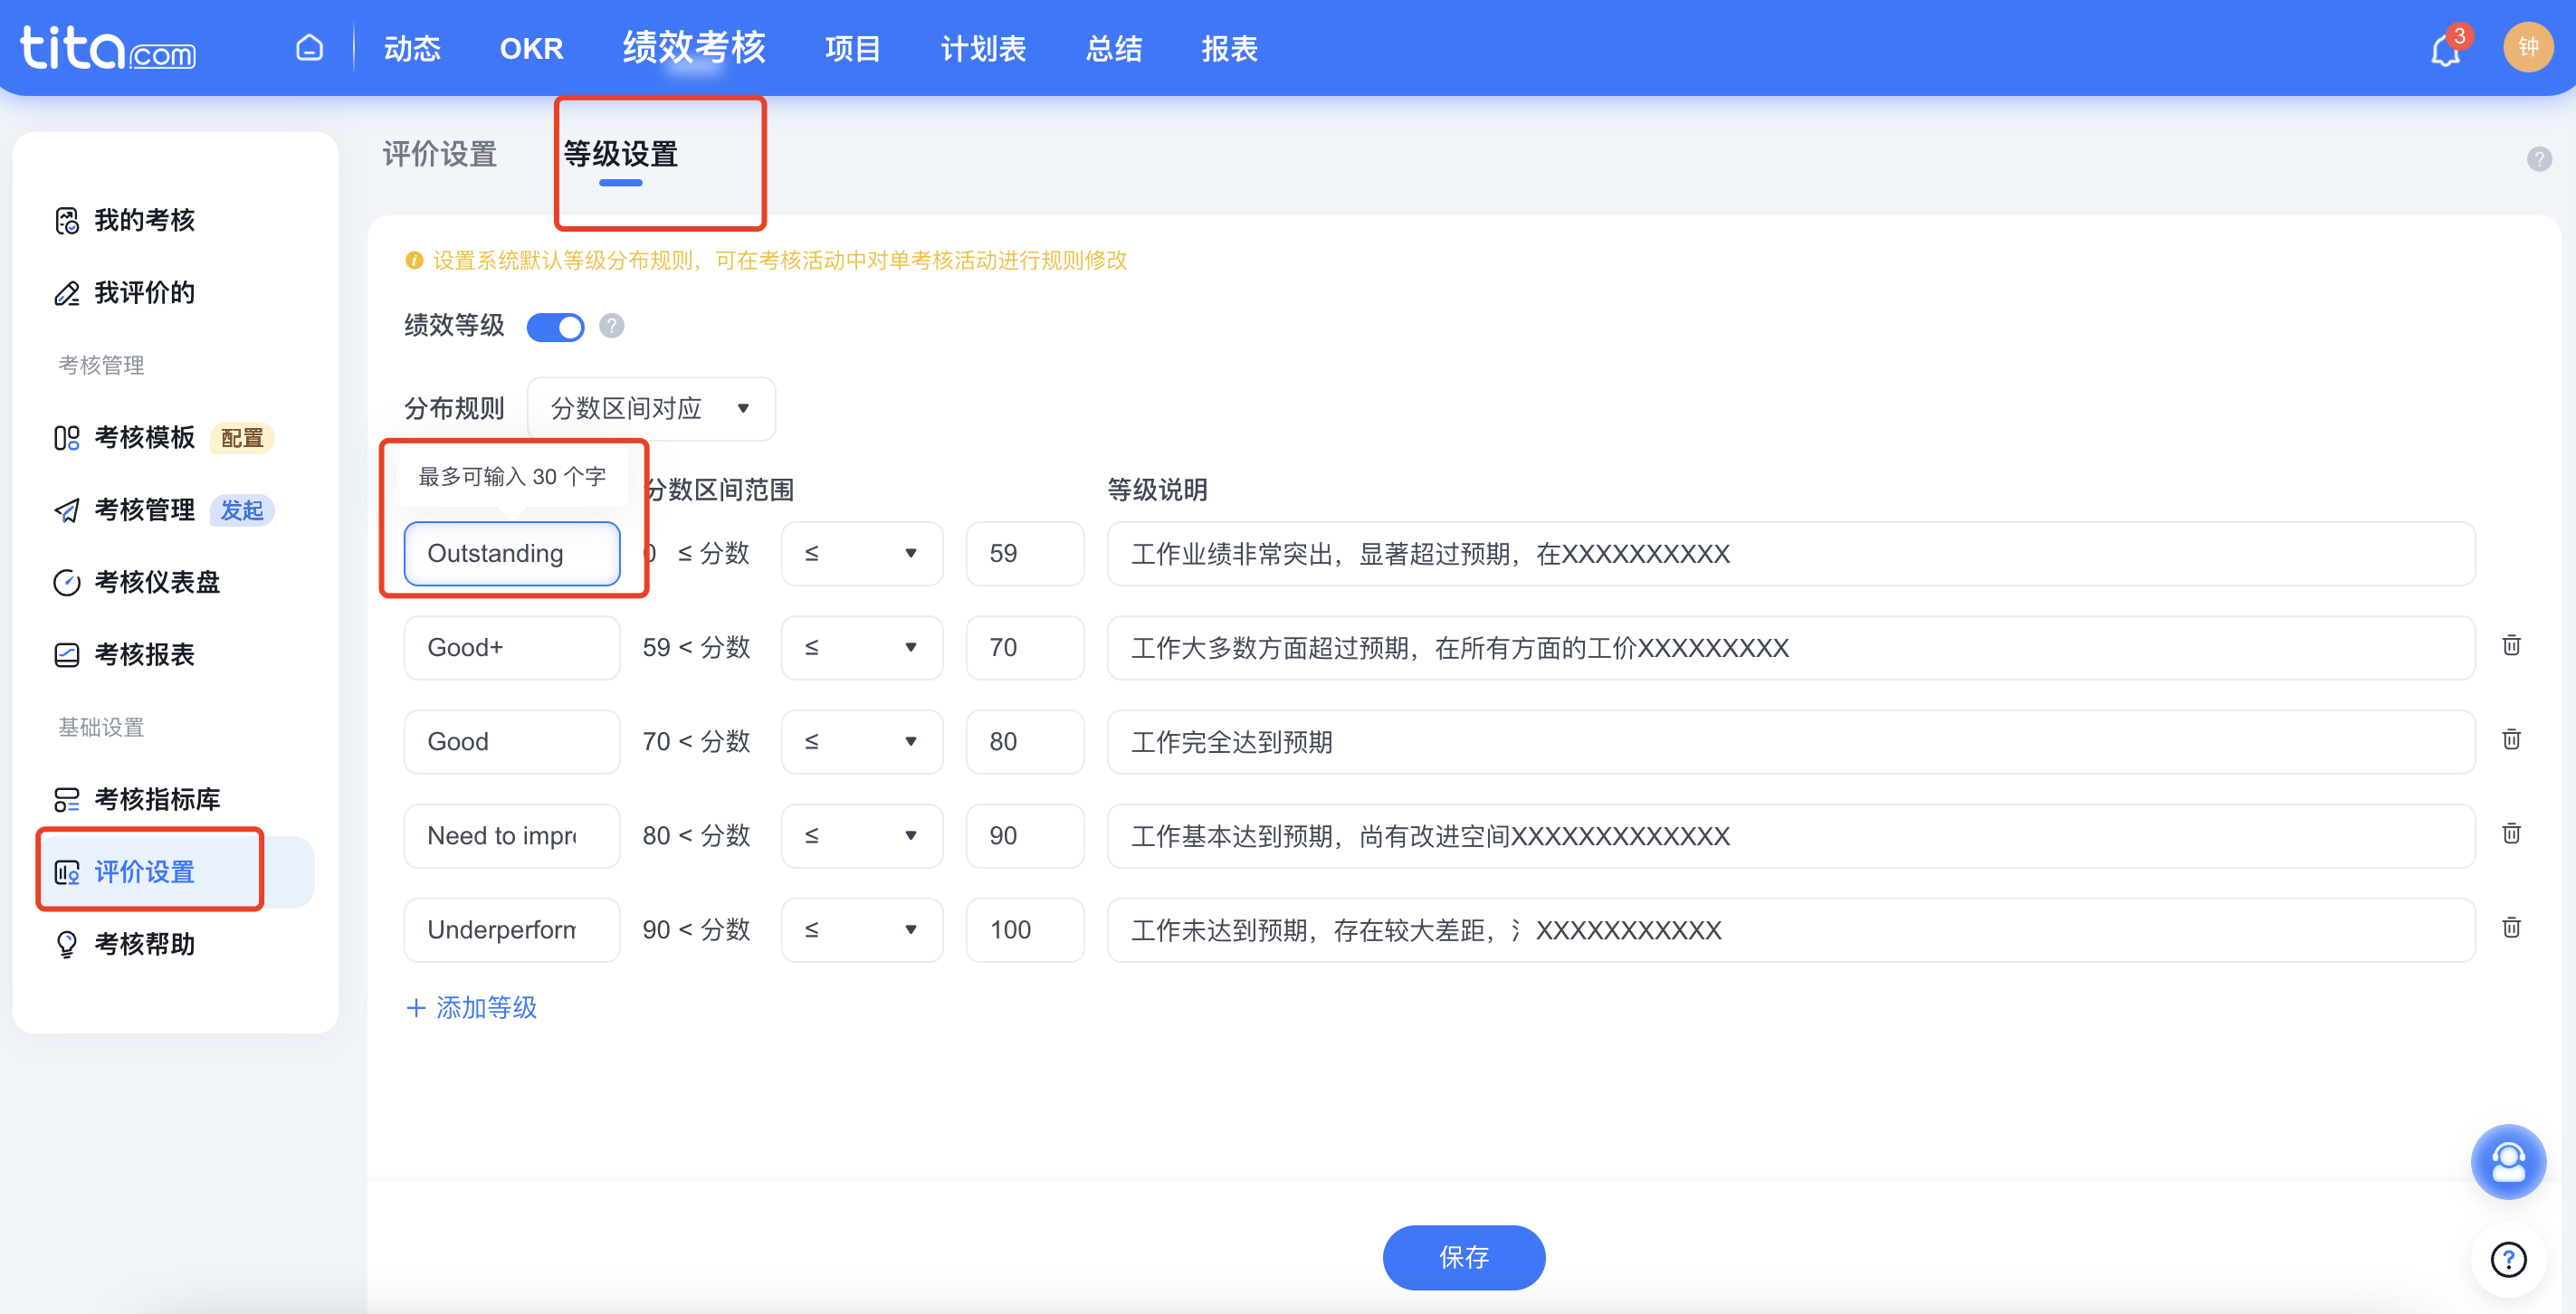Open the OKR menu item
This screenshot has width=2576, height=1314.
click(x=531, y=48)
